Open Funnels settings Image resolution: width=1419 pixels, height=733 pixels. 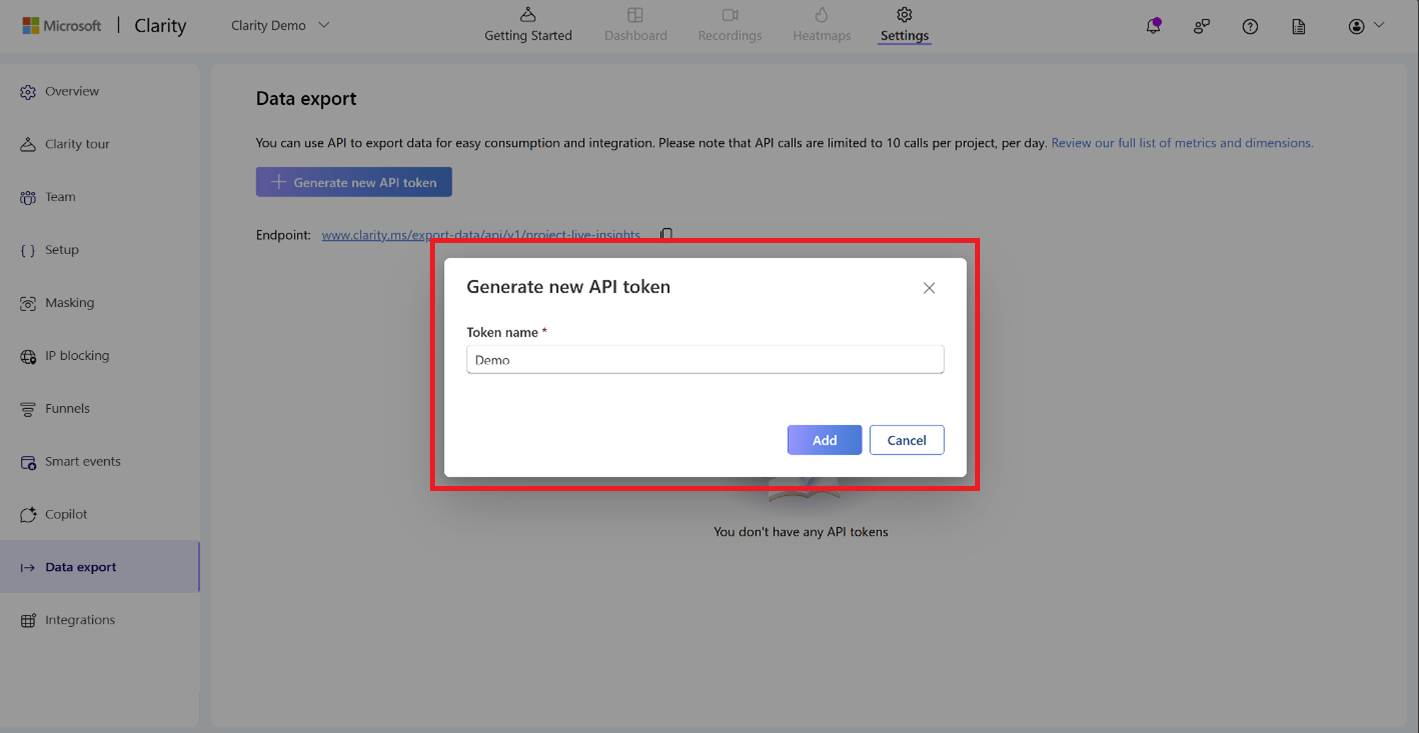100,410
